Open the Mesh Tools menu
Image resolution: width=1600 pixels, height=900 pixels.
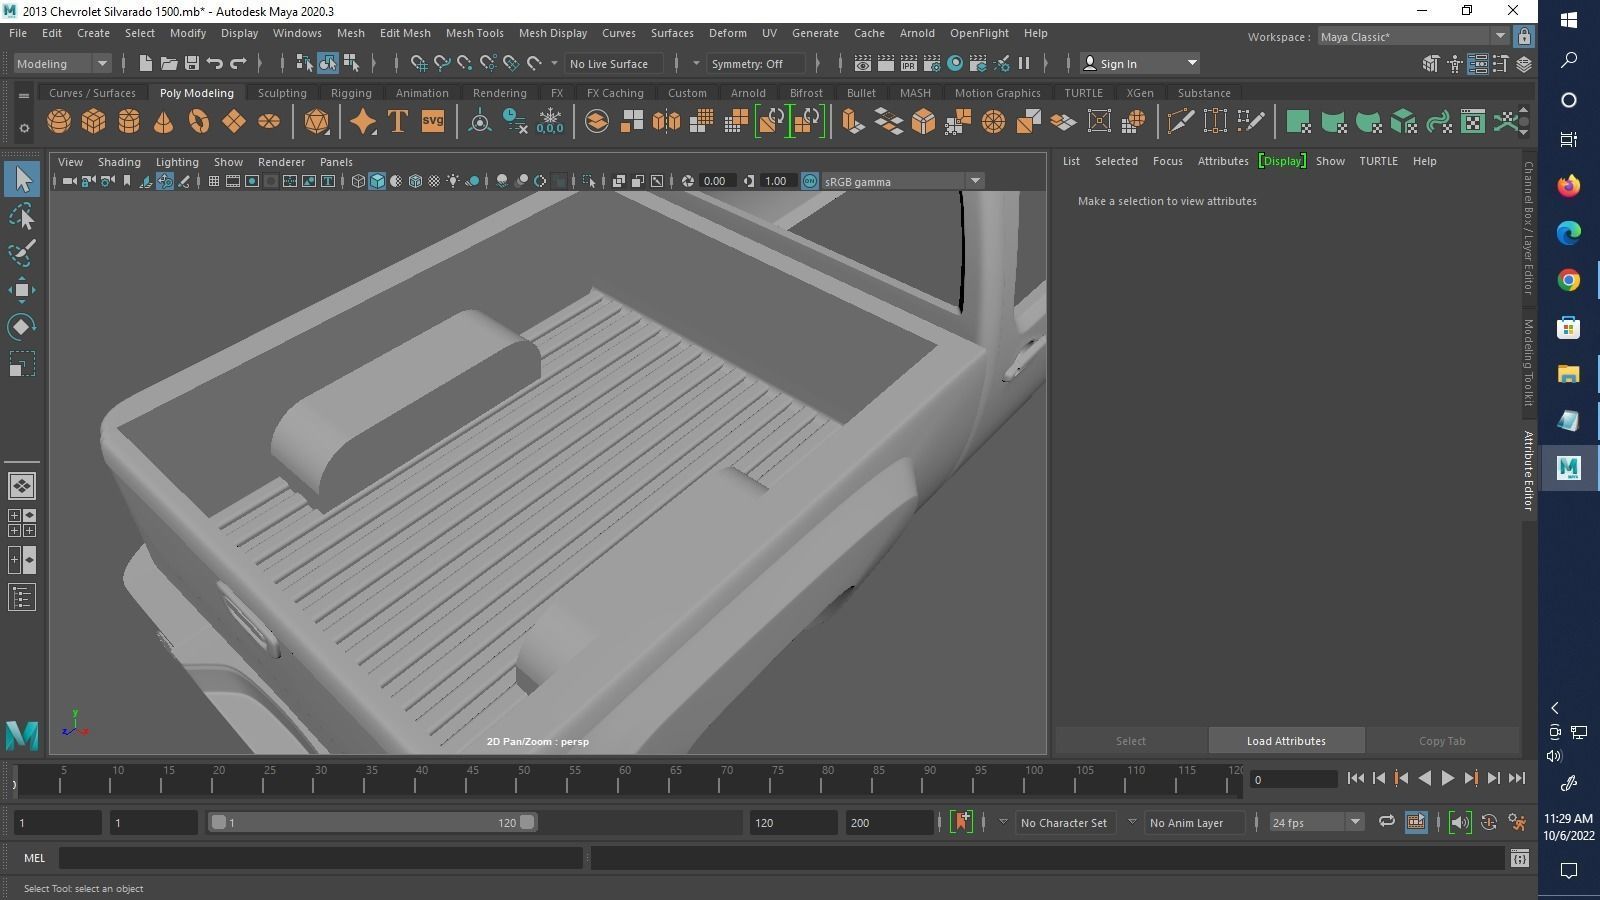click(x=474, y=33)
